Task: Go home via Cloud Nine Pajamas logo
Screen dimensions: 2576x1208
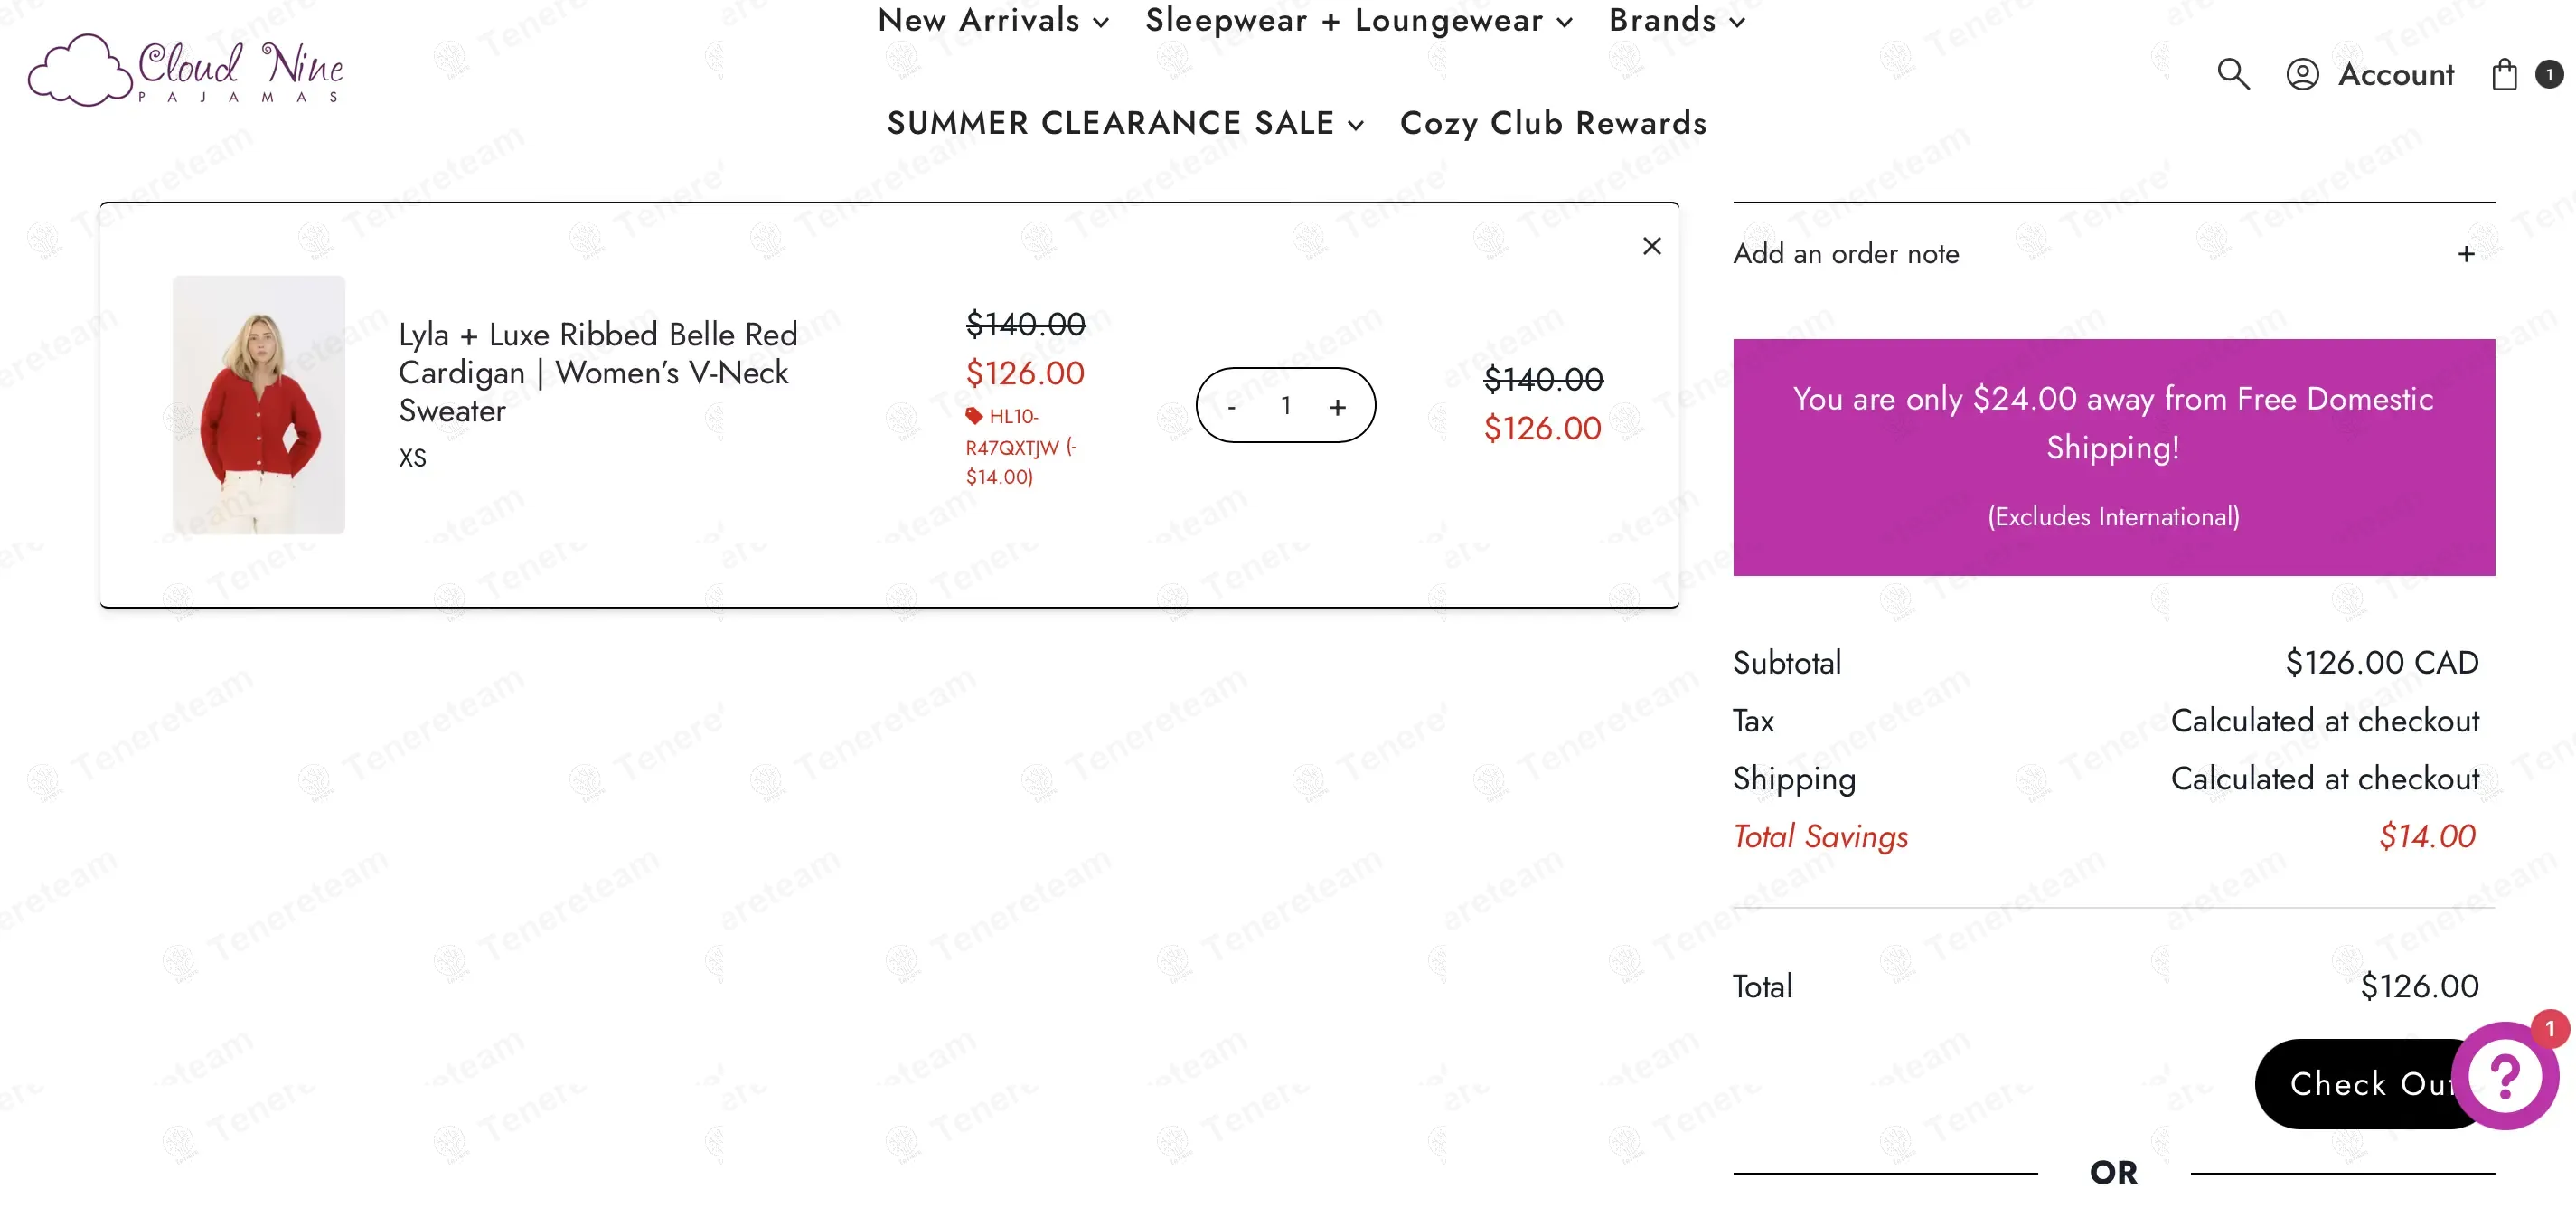Action: coord(186,70)
